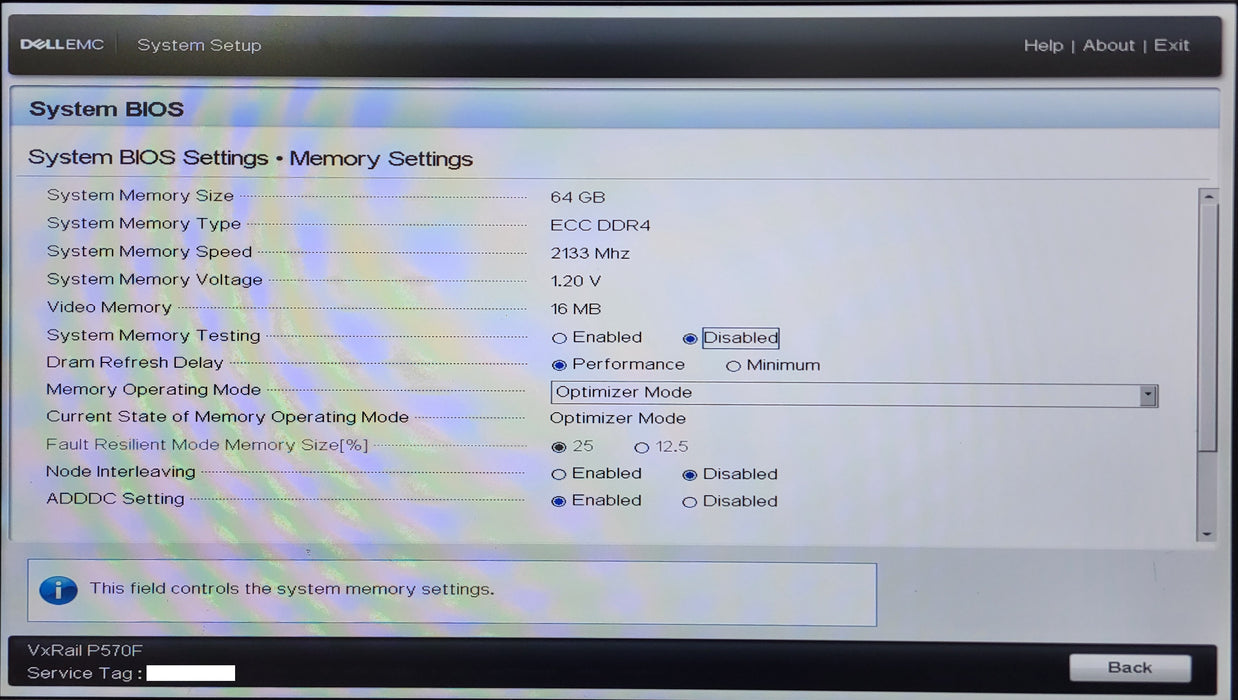Screen dimensions: 1238x700
Task: Enable Node Interleaving
Action: pos(558,474)
